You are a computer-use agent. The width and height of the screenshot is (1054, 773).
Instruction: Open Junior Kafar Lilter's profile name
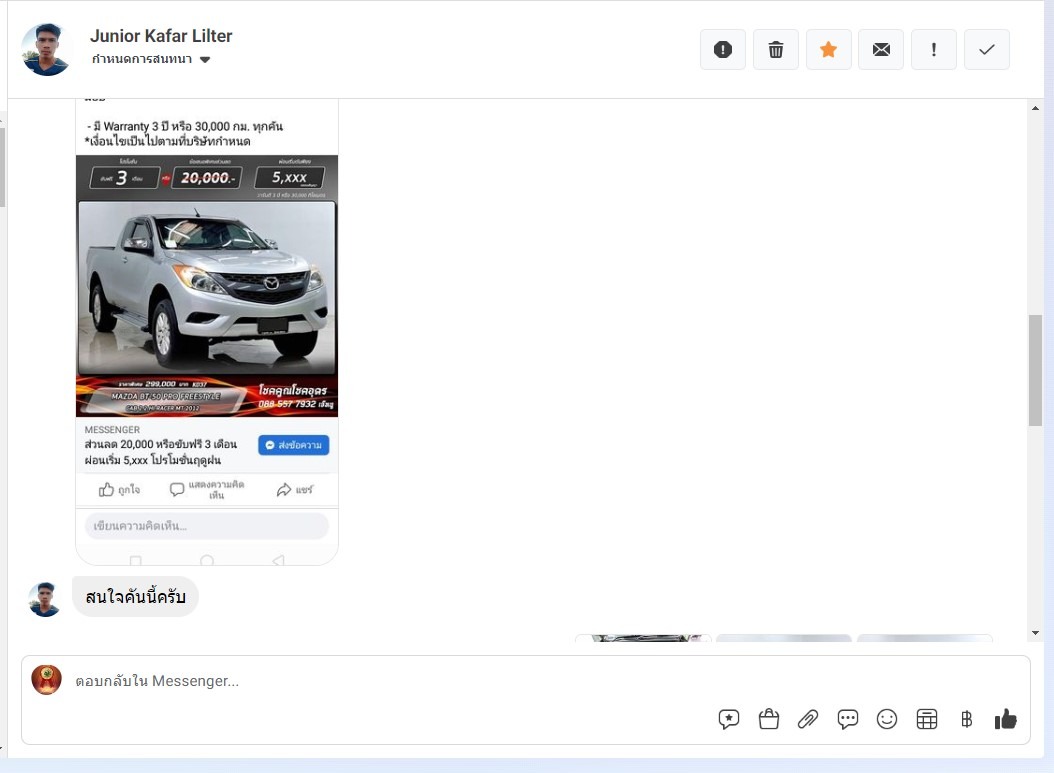coord(161,36)
